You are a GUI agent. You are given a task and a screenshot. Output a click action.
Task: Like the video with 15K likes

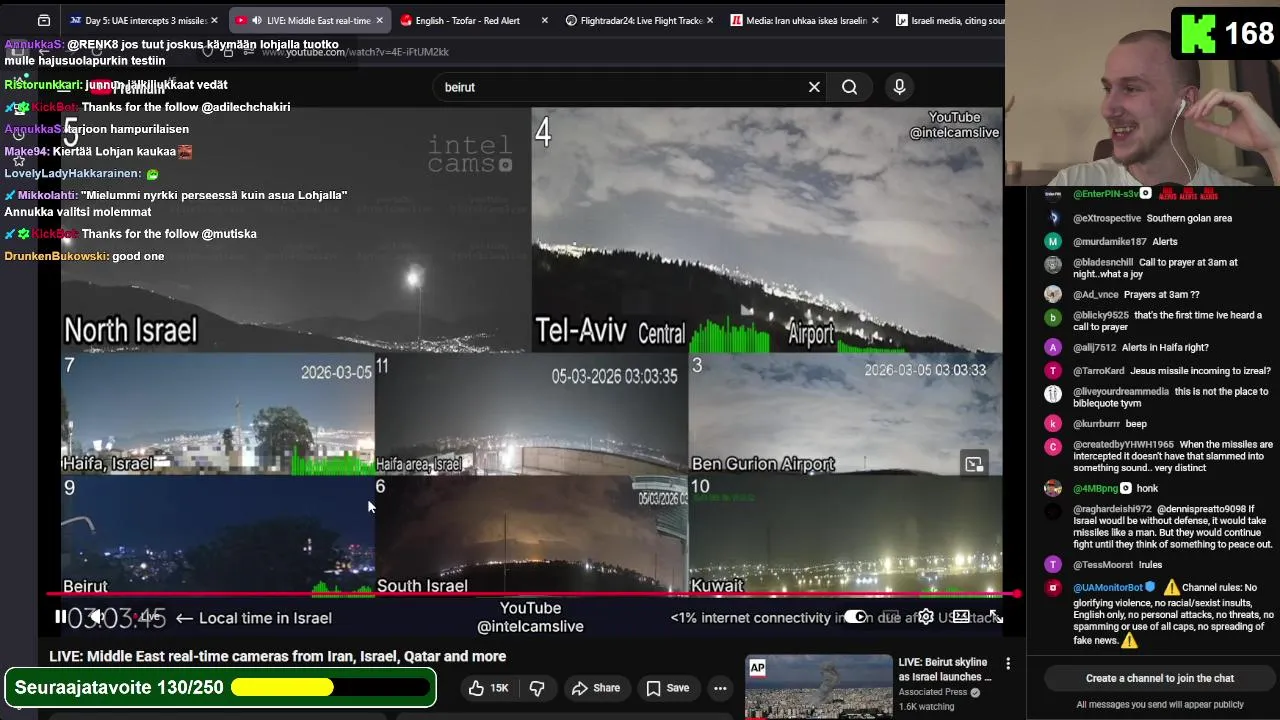coord(488,688)
